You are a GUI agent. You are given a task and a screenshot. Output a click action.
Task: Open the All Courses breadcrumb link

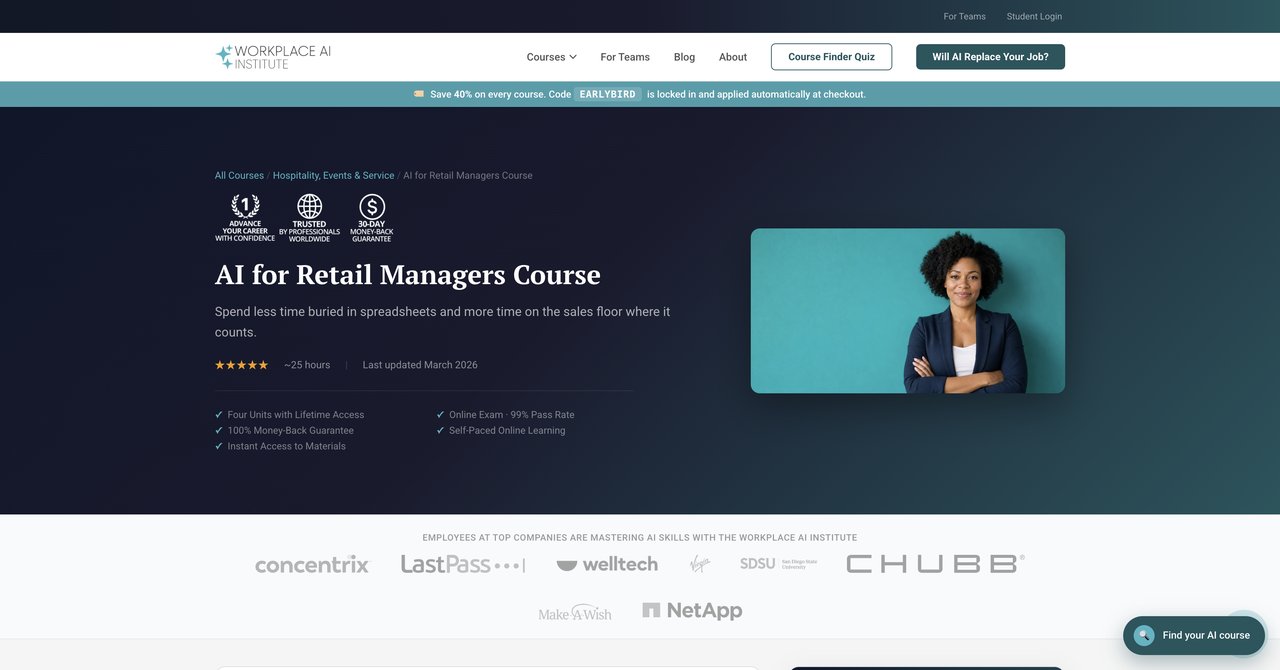click(x=239, y=176)
